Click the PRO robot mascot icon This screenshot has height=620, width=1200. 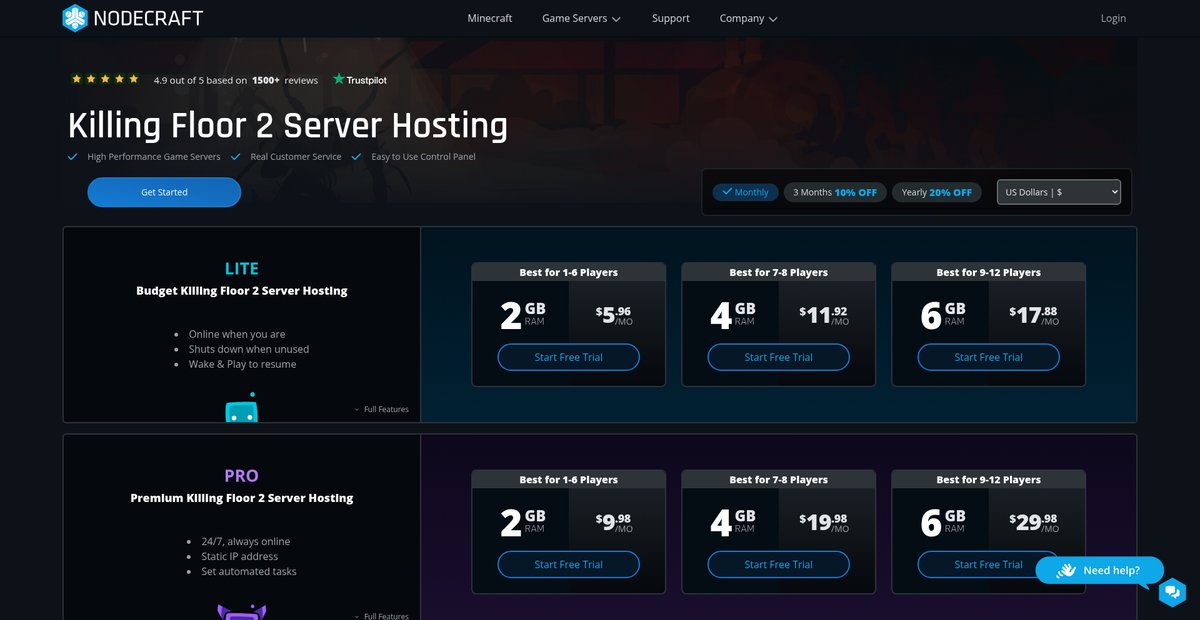coord(241,612)
